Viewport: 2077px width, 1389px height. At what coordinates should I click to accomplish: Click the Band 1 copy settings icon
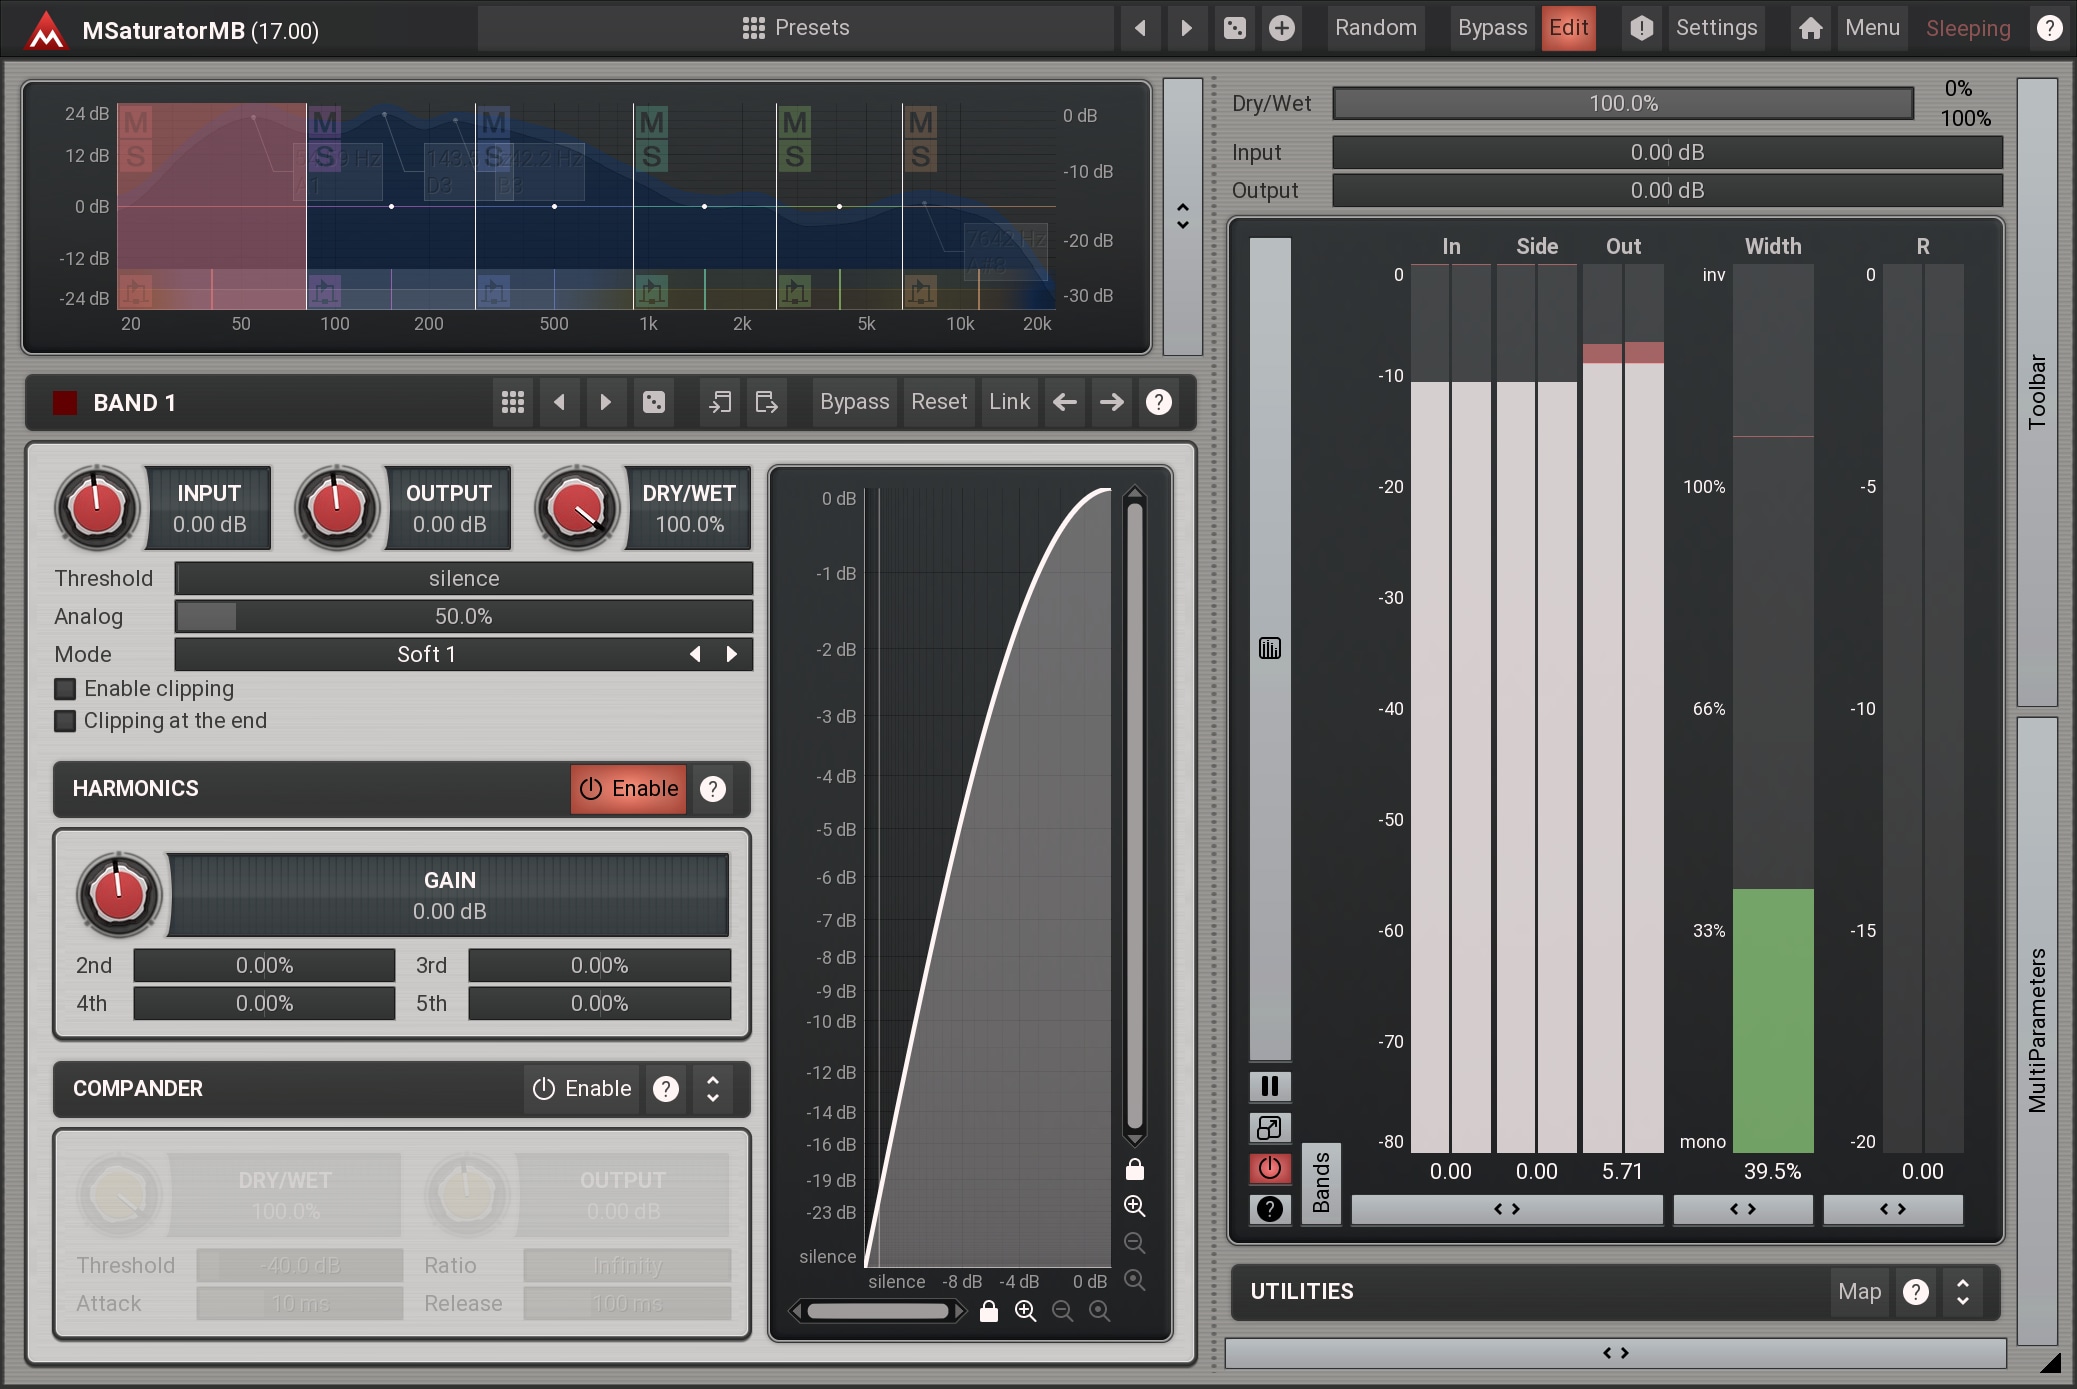(x=720, y=402)
